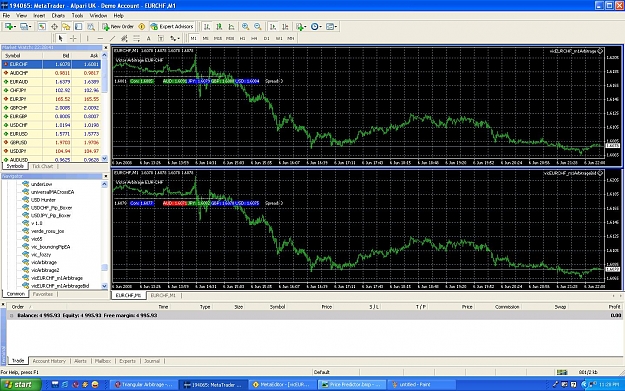Open the Favorites tab in Navigator

pyautogui.click(x=43, y=294)
